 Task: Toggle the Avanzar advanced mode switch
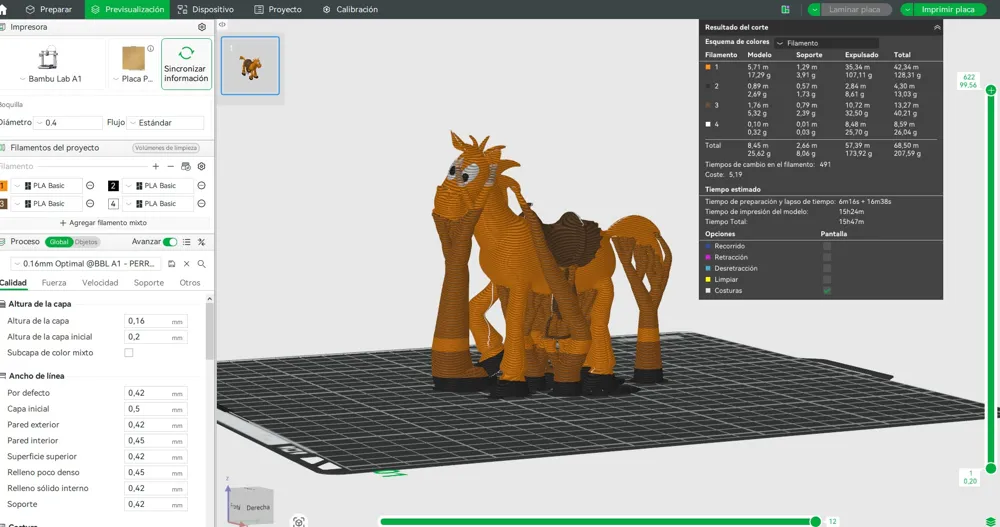(170, 242)
